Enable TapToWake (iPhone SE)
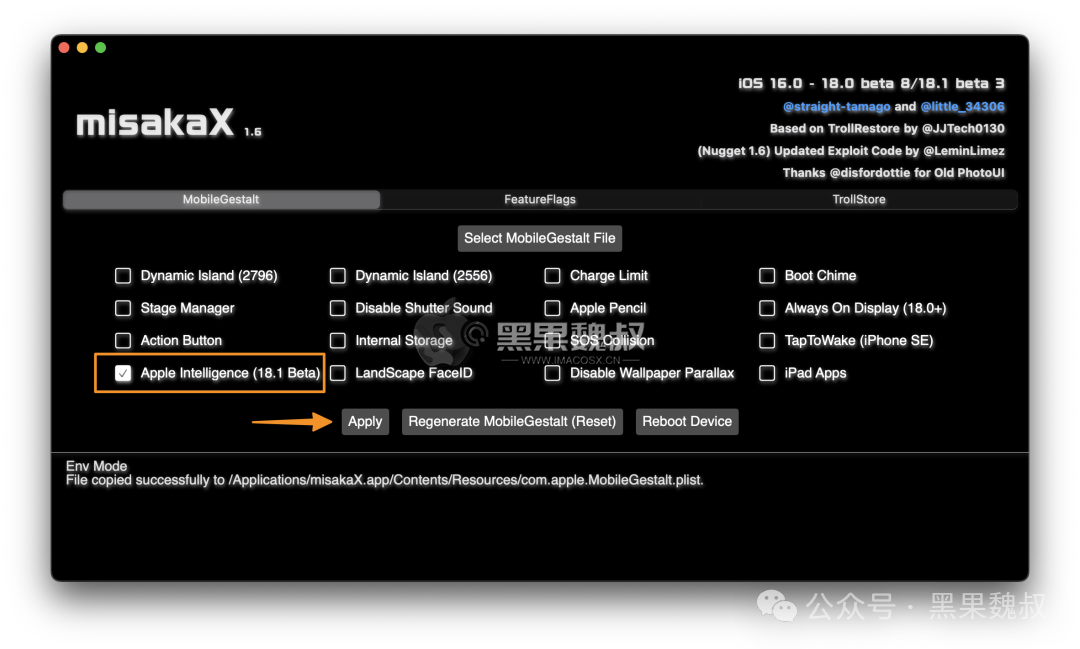 (767, 340)
